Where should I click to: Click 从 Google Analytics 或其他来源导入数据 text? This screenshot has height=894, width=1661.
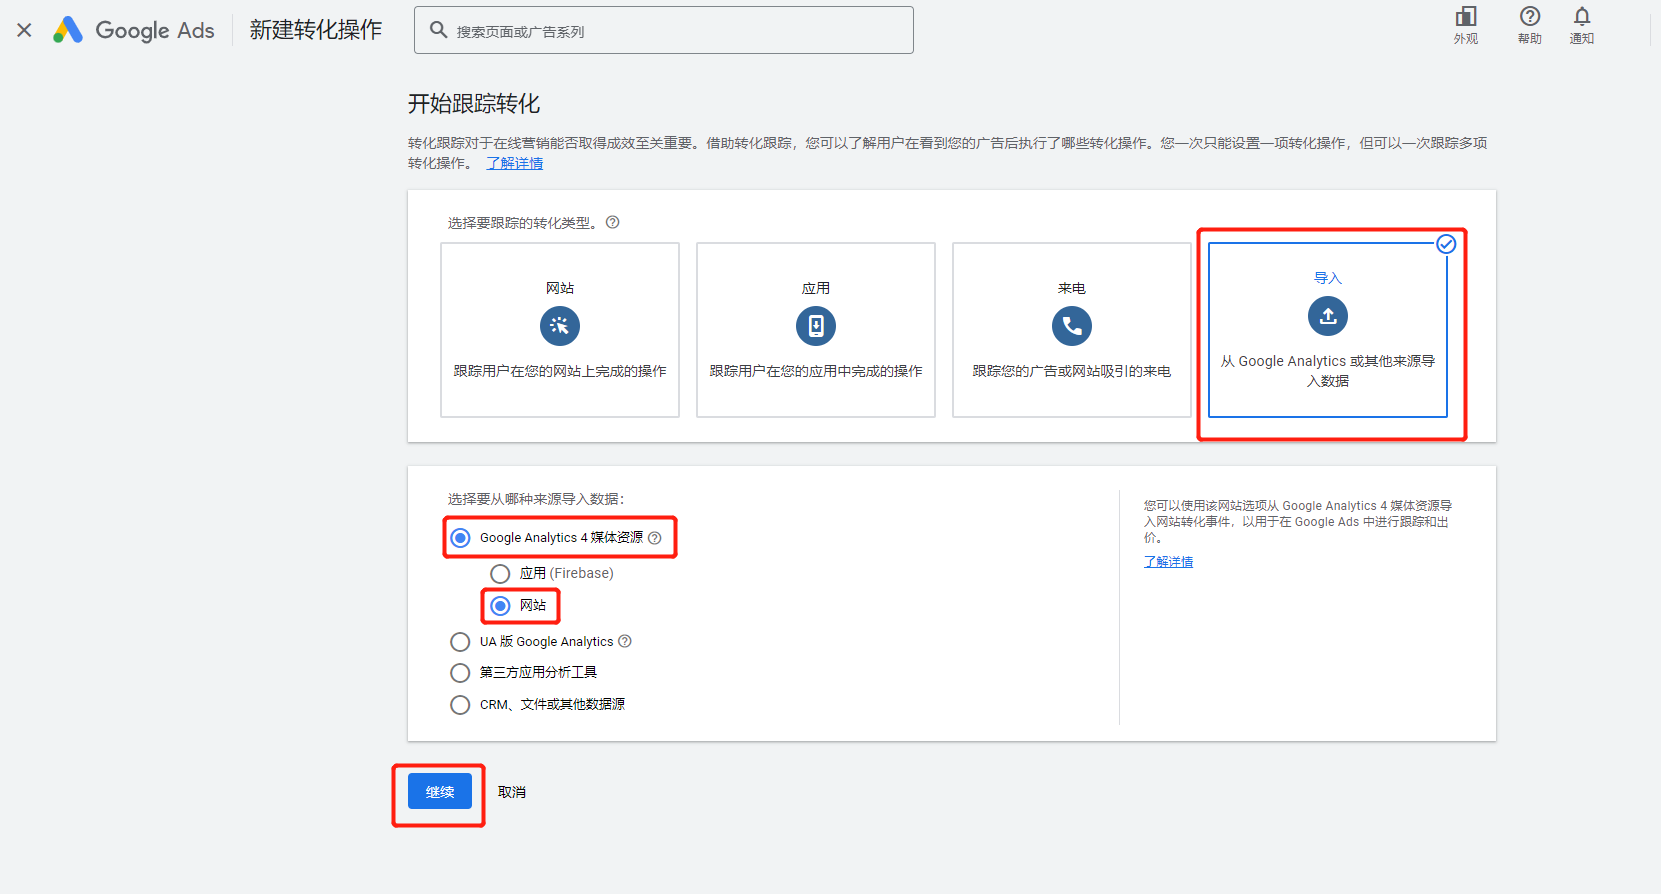[x=1328, y=371]
